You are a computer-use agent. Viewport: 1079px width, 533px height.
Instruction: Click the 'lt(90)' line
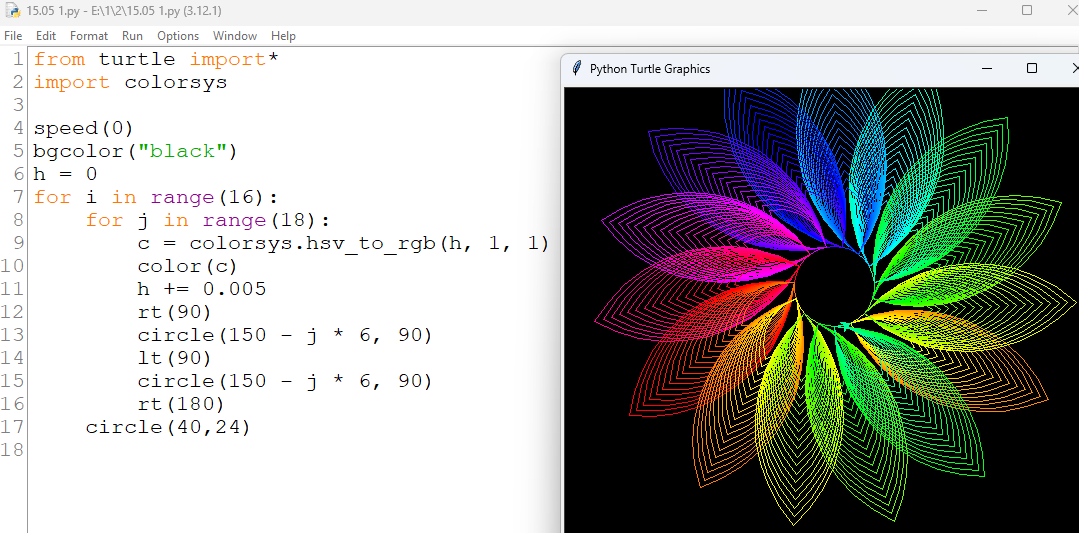tap(175, 358)
